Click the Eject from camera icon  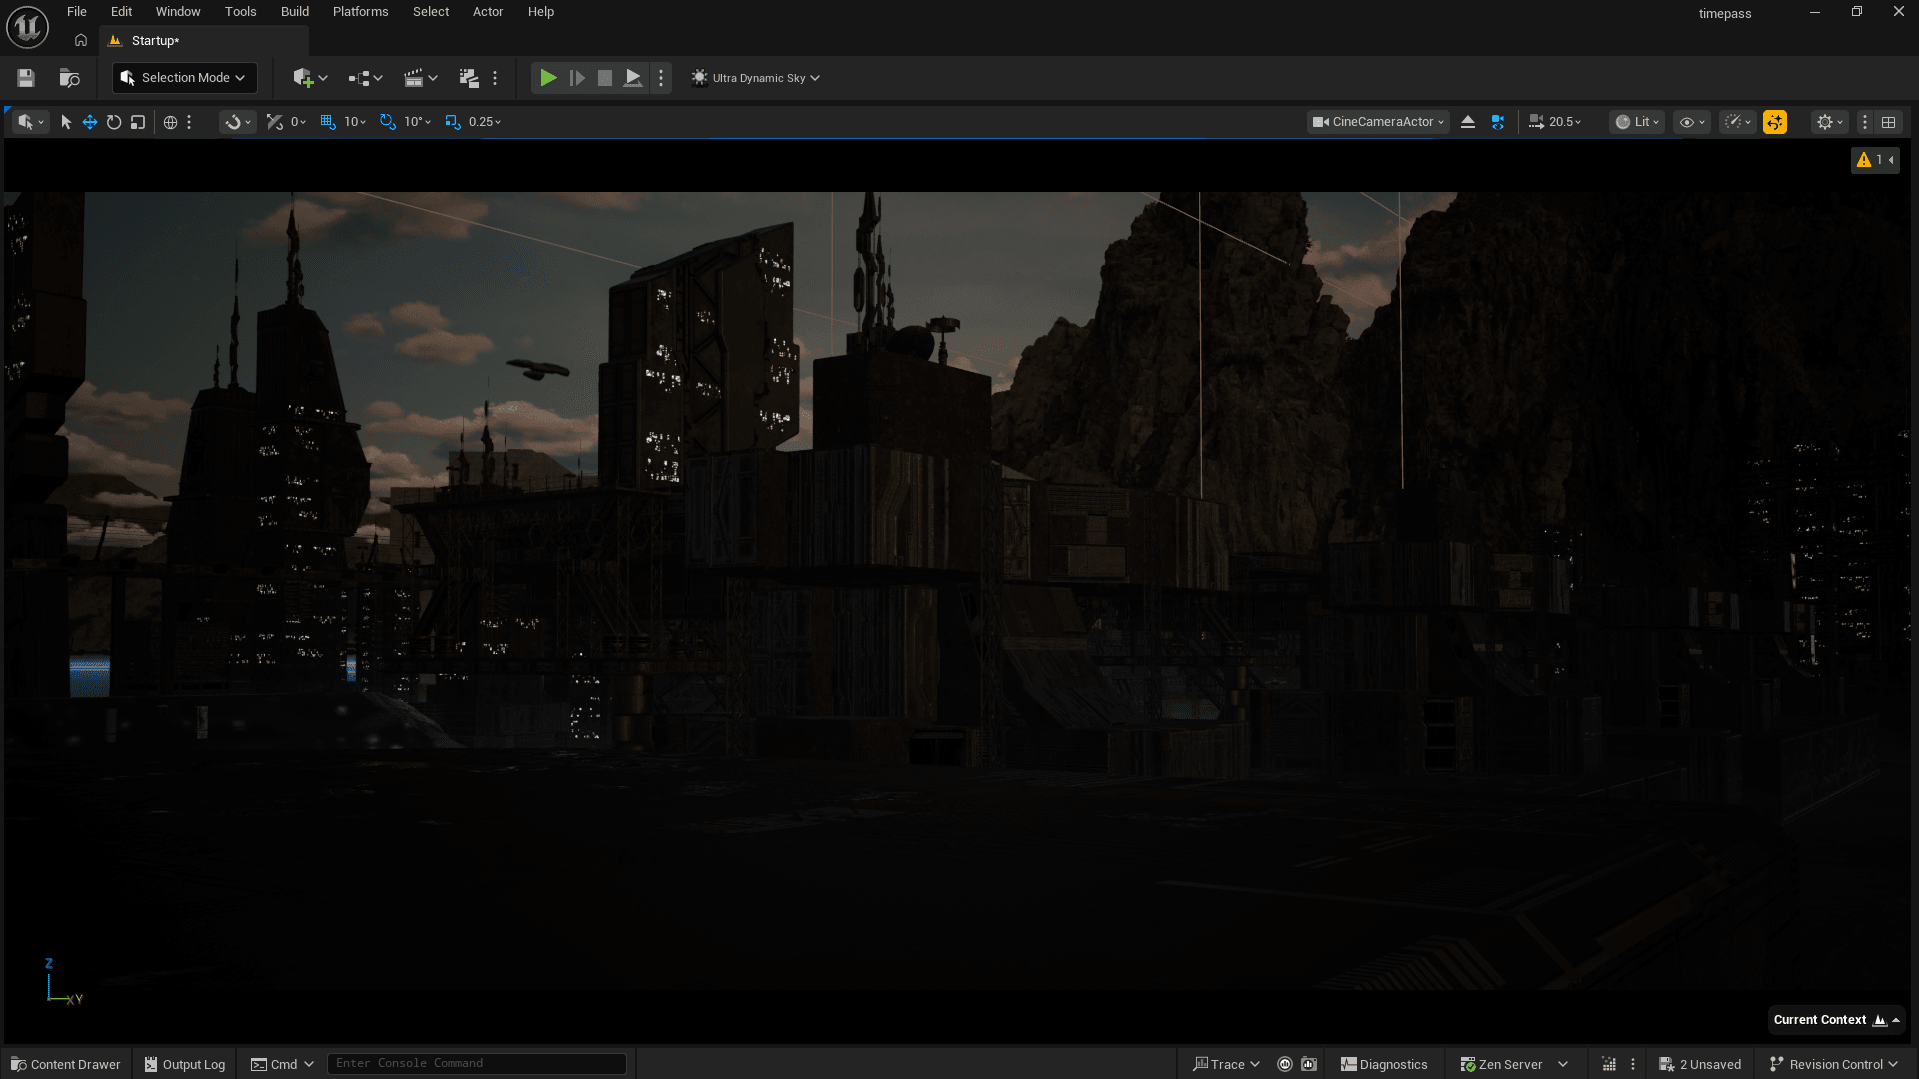pyautogui.click(x=1468, y=122)
